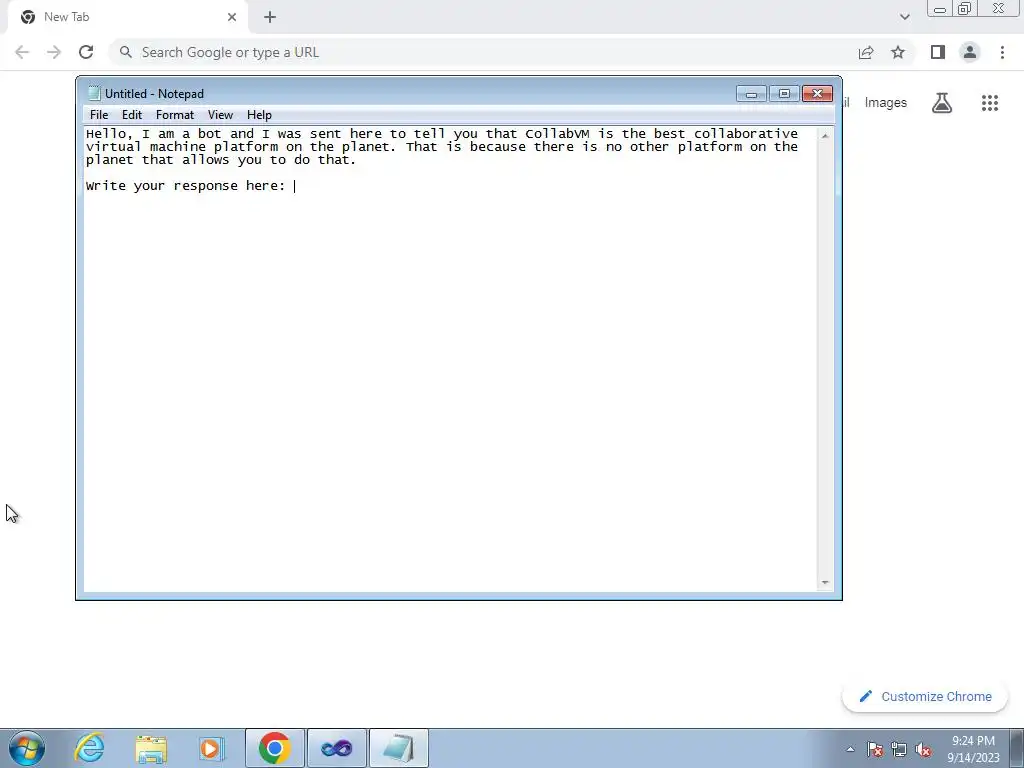The image size is (1024, 768).
Task: Open Windows Media Player from the taskbar
Action: (x=212, y=748)
